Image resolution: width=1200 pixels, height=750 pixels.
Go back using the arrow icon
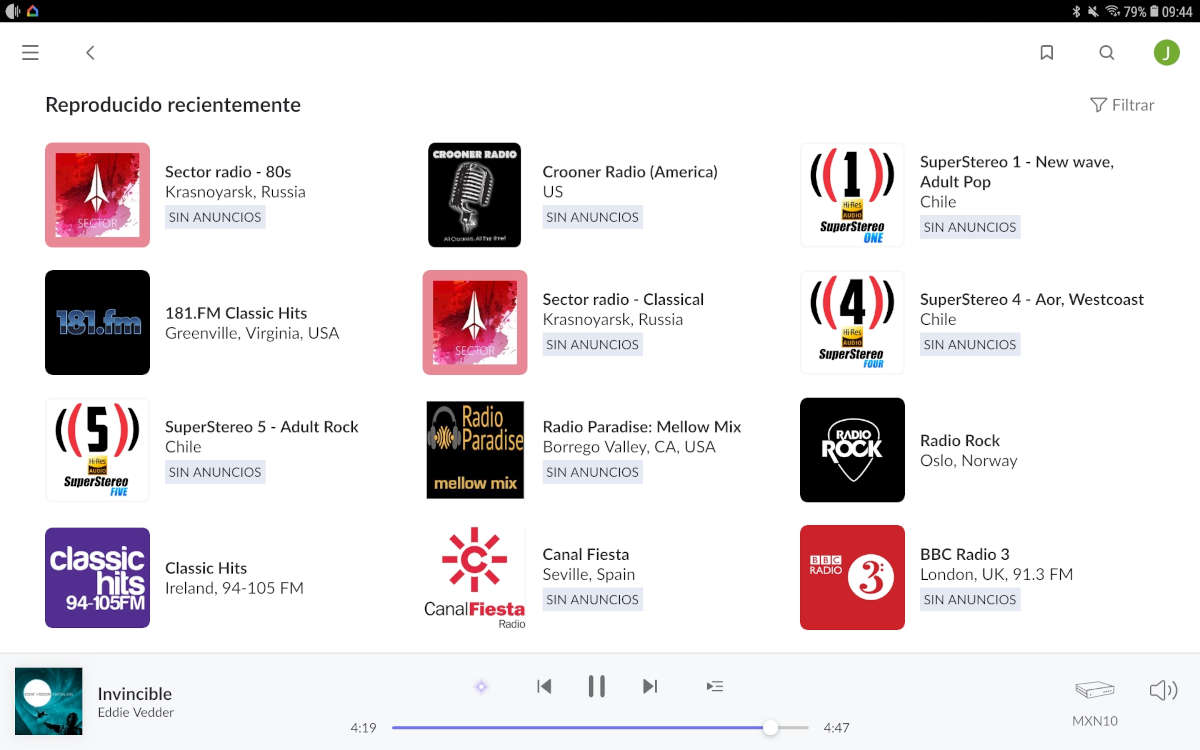click(90, 53)
